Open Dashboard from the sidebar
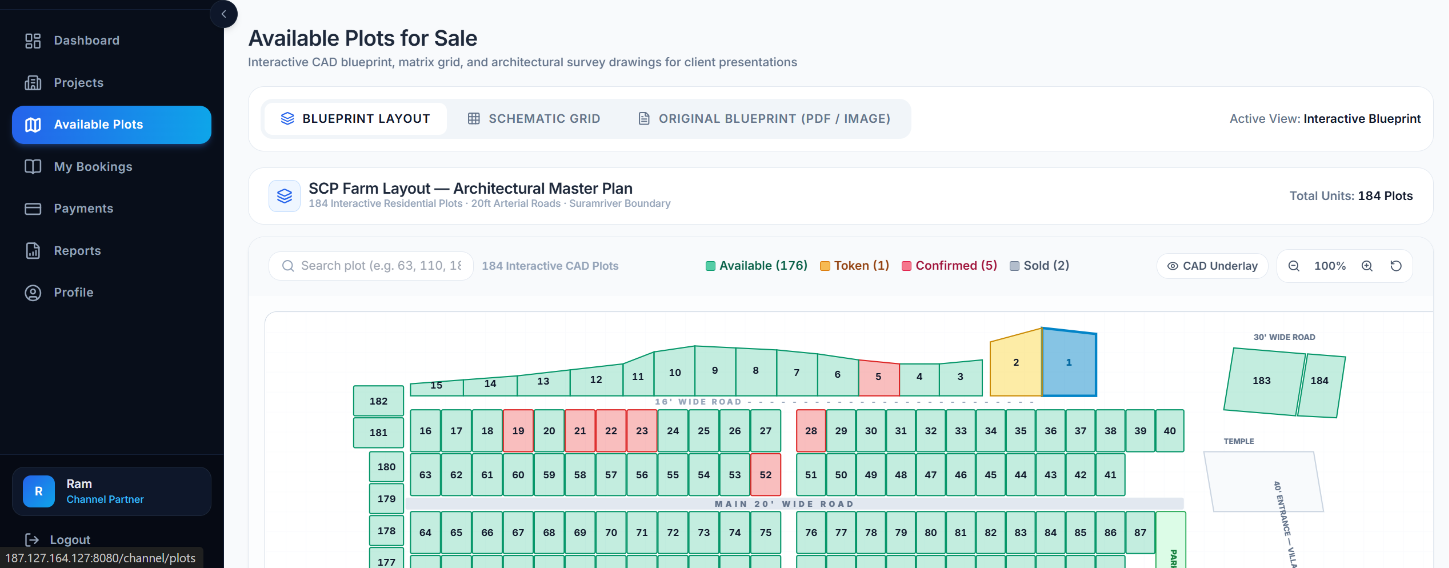Screen dimensions: 1449x568 coord(112,41)
